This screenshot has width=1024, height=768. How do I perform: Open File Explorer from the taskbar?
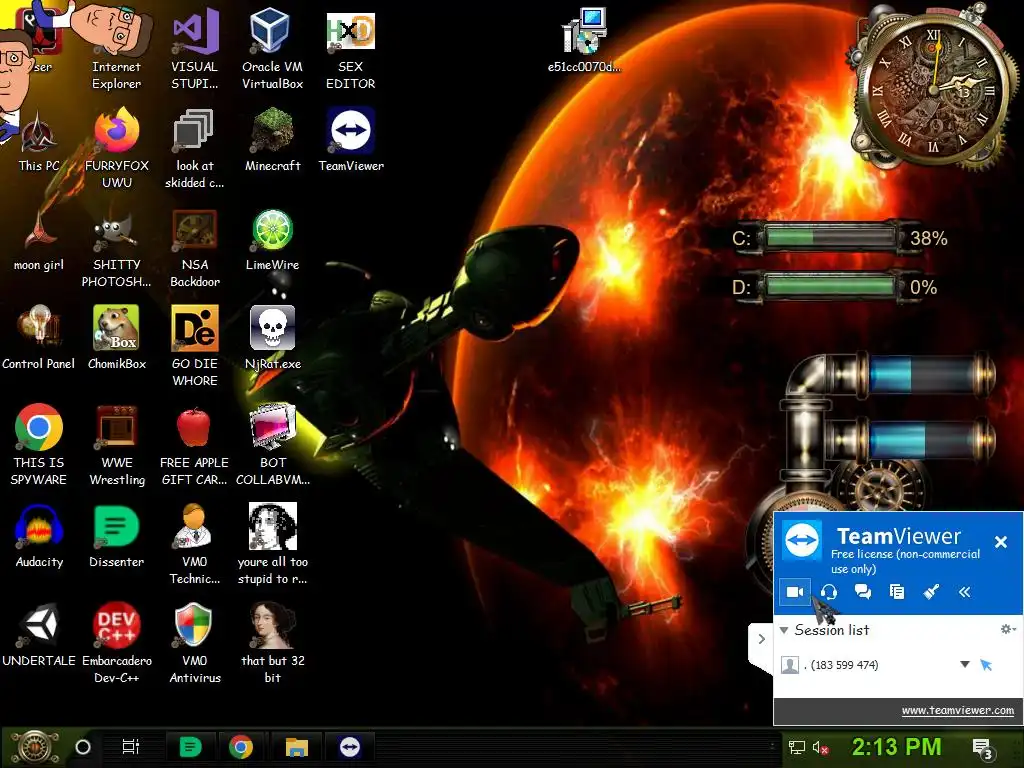click(x=296, y=746)
